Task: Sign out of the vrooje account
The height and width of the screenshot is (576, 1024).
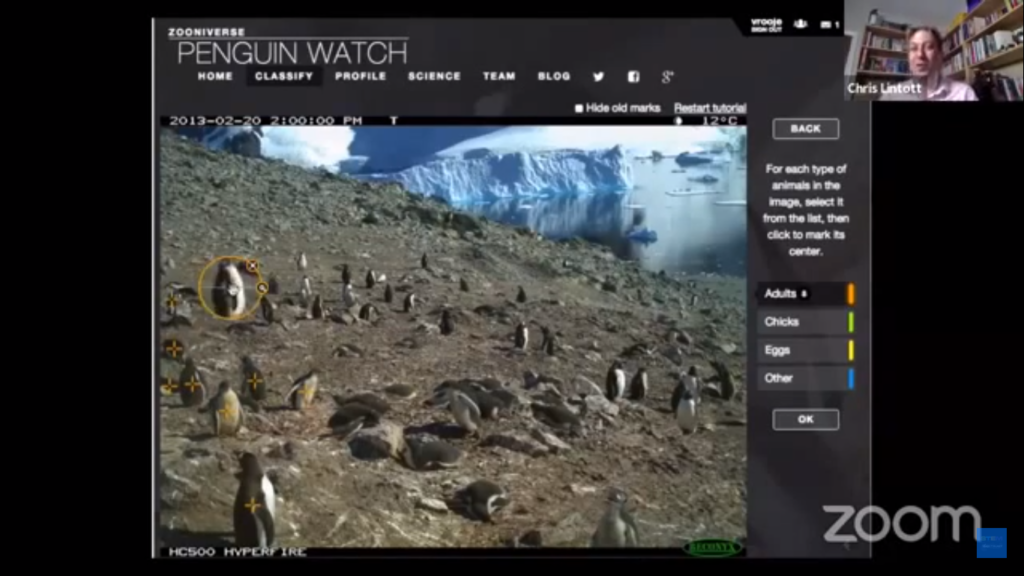Action: [767, 29]
